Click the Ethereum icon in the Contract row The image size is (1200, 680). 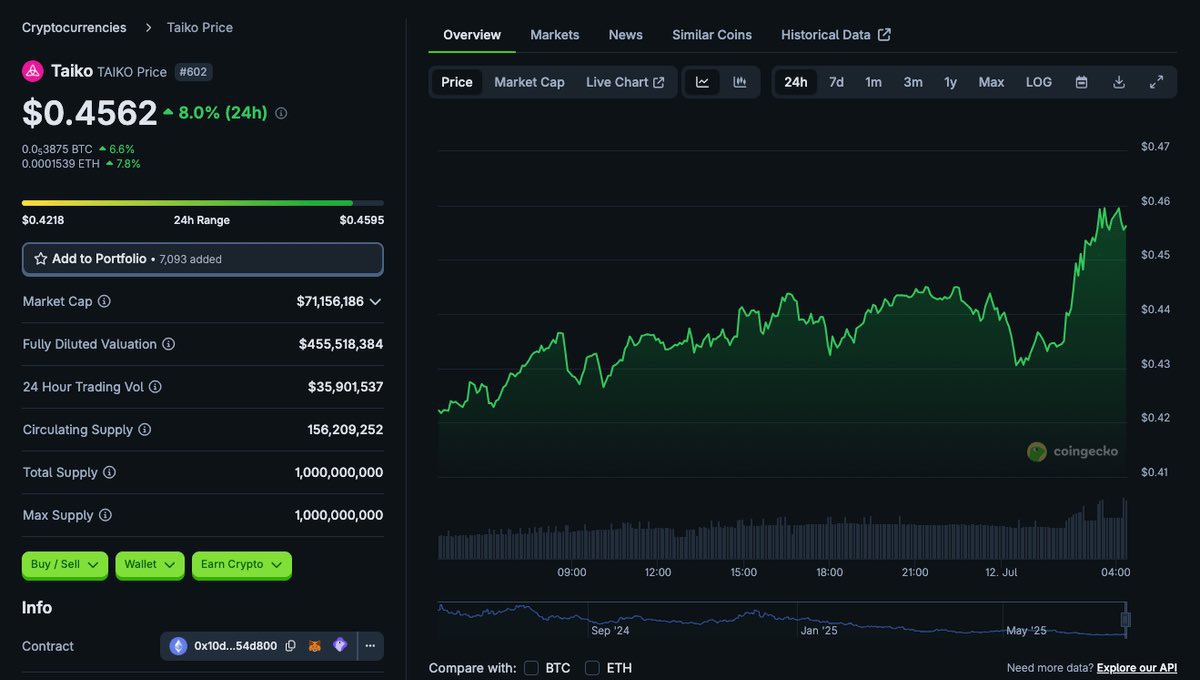point(179,646)
